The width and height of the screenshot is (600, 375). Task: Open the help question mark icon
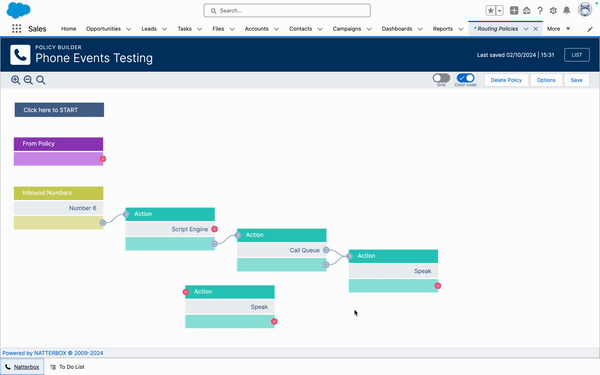[x=540, y=11]
